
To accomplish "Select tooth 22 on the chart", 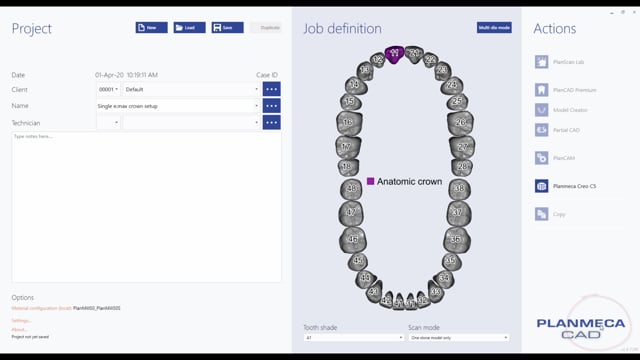I will [430, 60].
